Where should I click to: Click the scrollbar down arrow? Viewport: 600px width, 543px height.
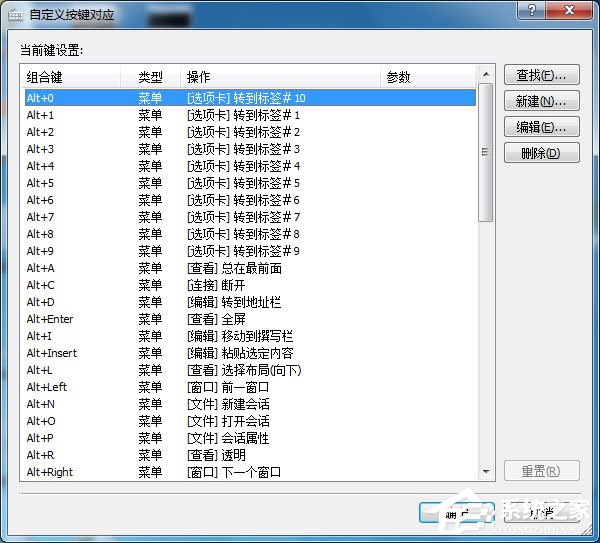pyautogui.click(x=486, y=471)
